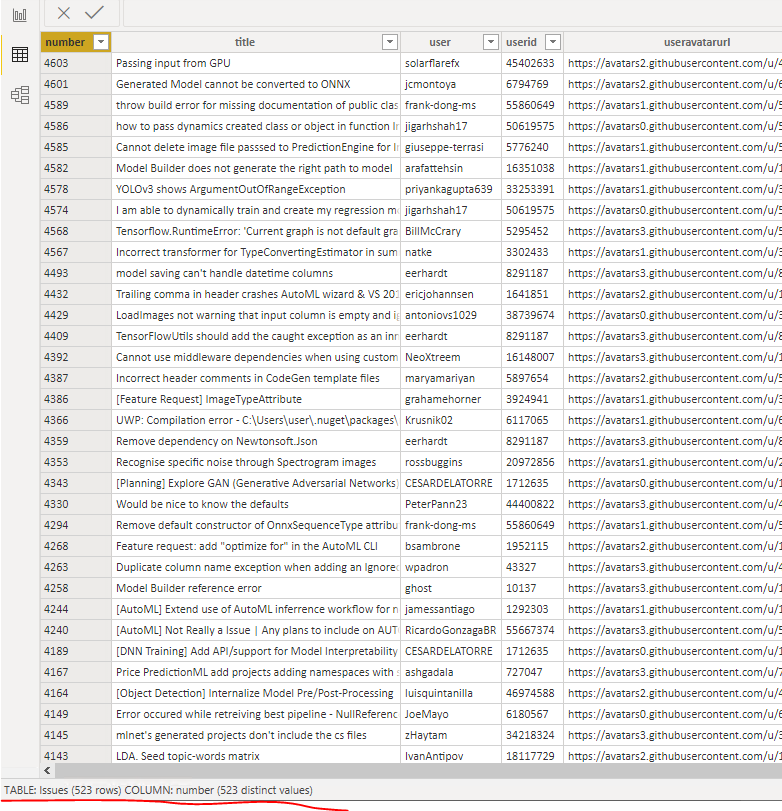
Task: Select user cell 'wpadron'
Action: click(450, 567)
